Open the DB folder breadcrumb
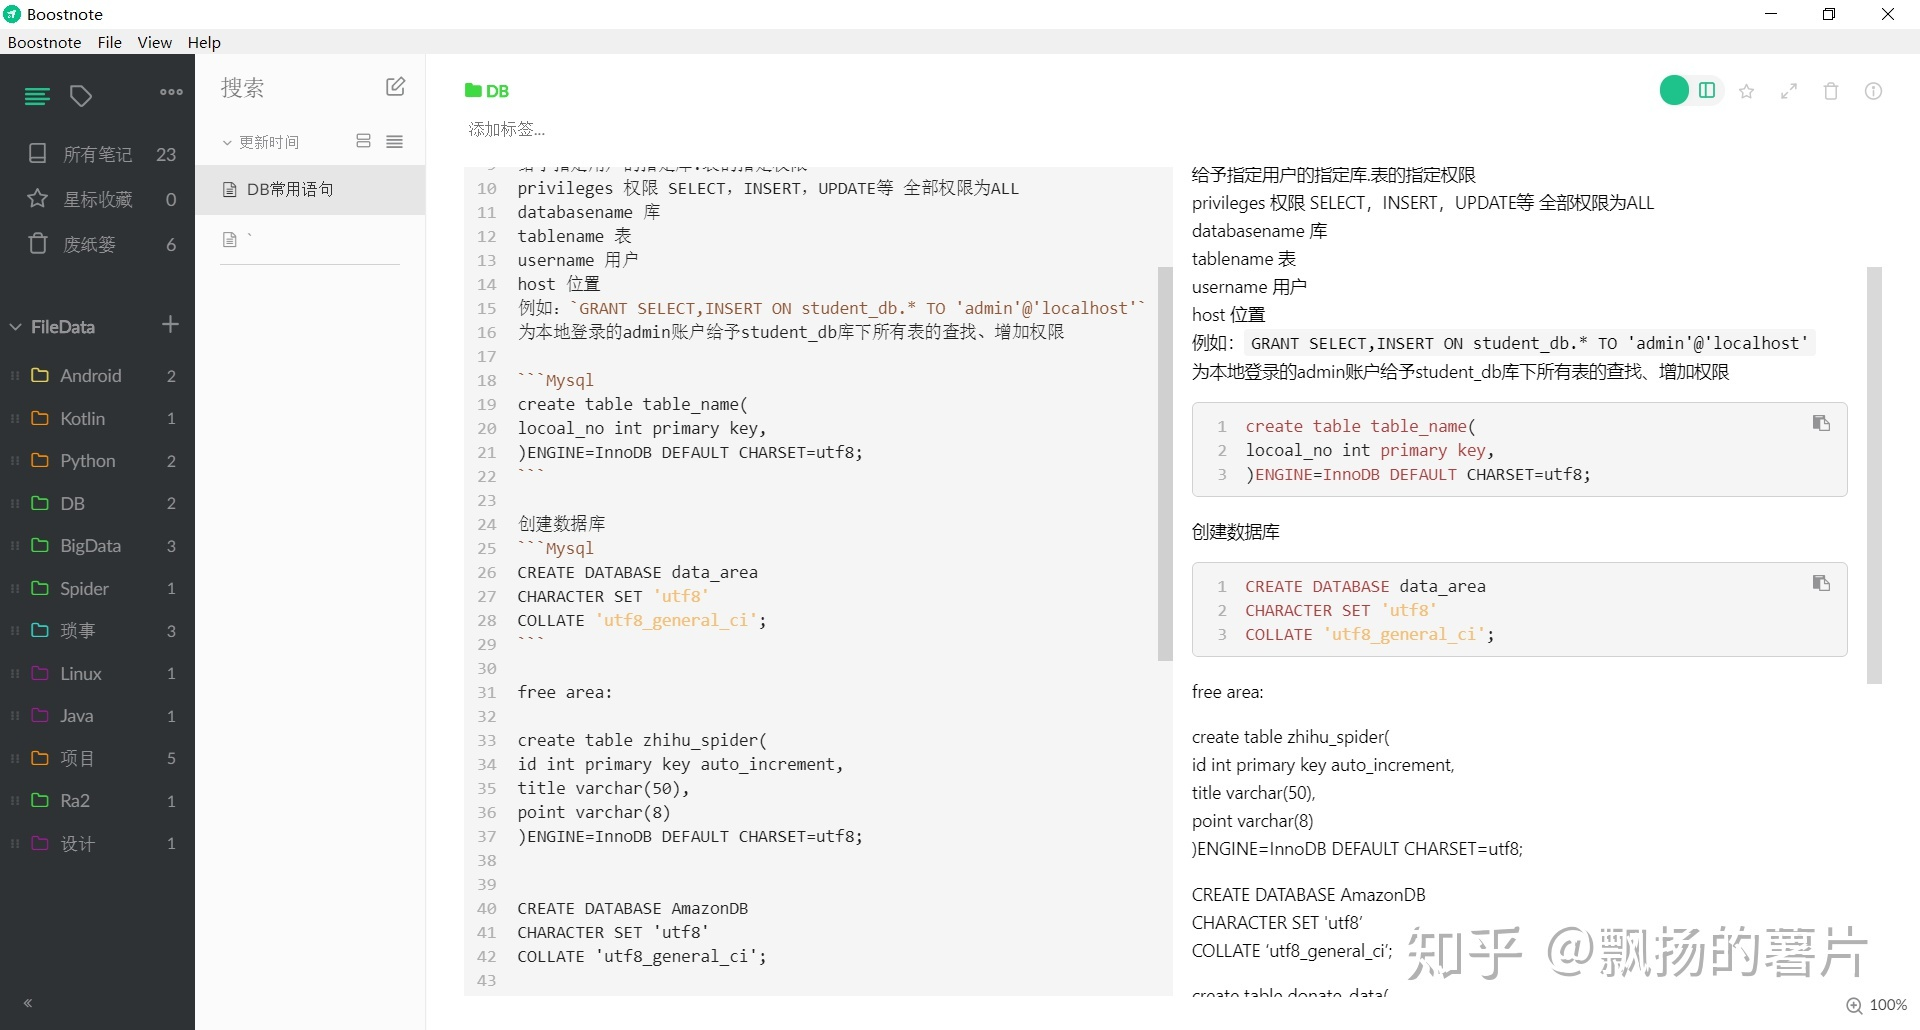 tap(487, 91)
